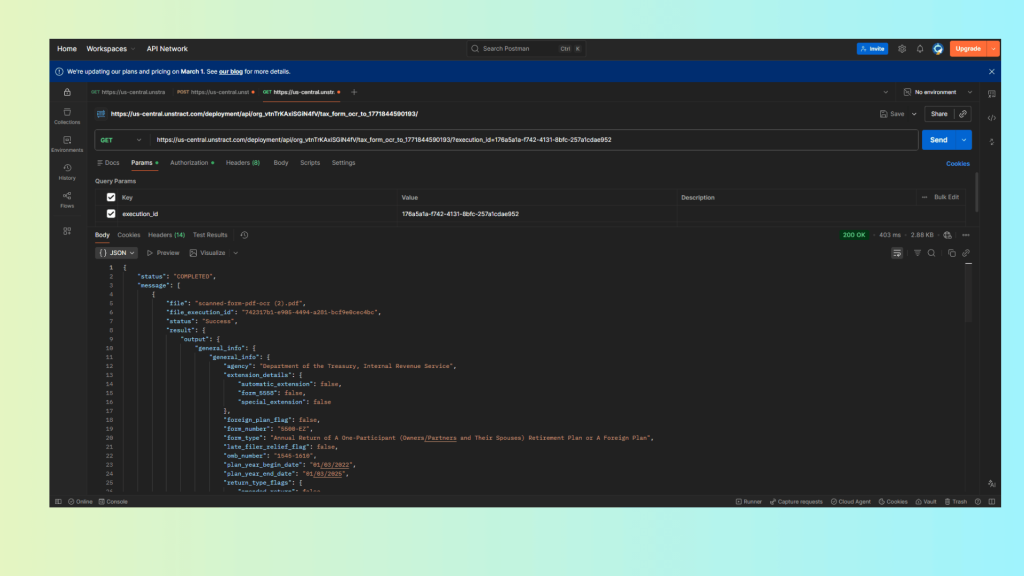
Task: Click the notifications bell icon
Action: [x=919, y=48]
